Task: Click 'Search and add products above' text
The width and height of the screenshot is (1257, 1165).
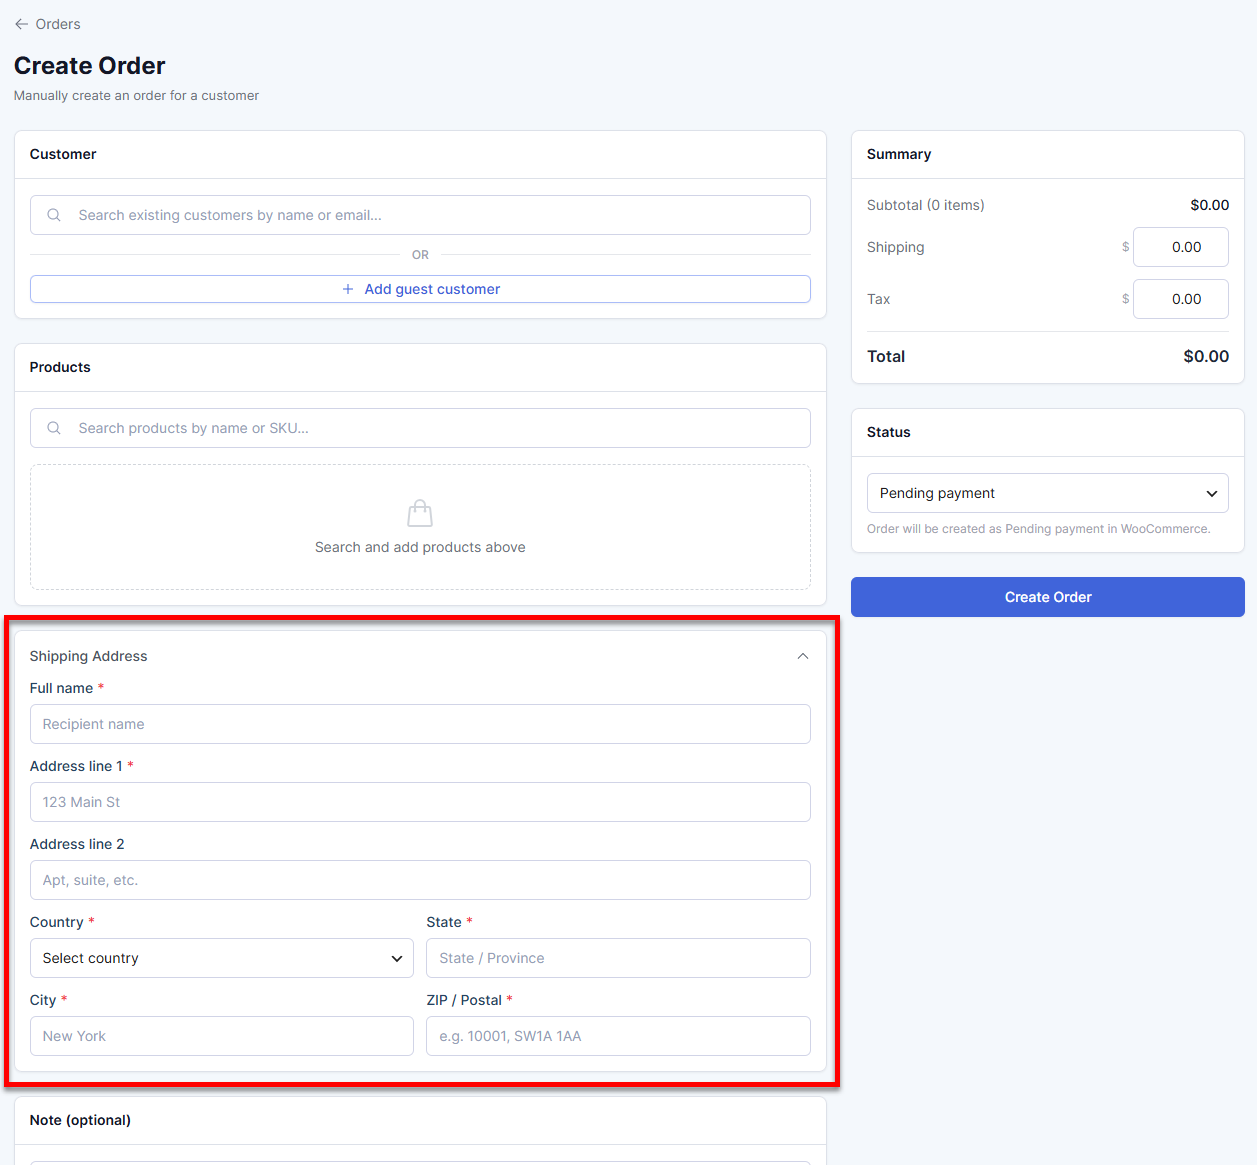Action: [x=420, y=547]
